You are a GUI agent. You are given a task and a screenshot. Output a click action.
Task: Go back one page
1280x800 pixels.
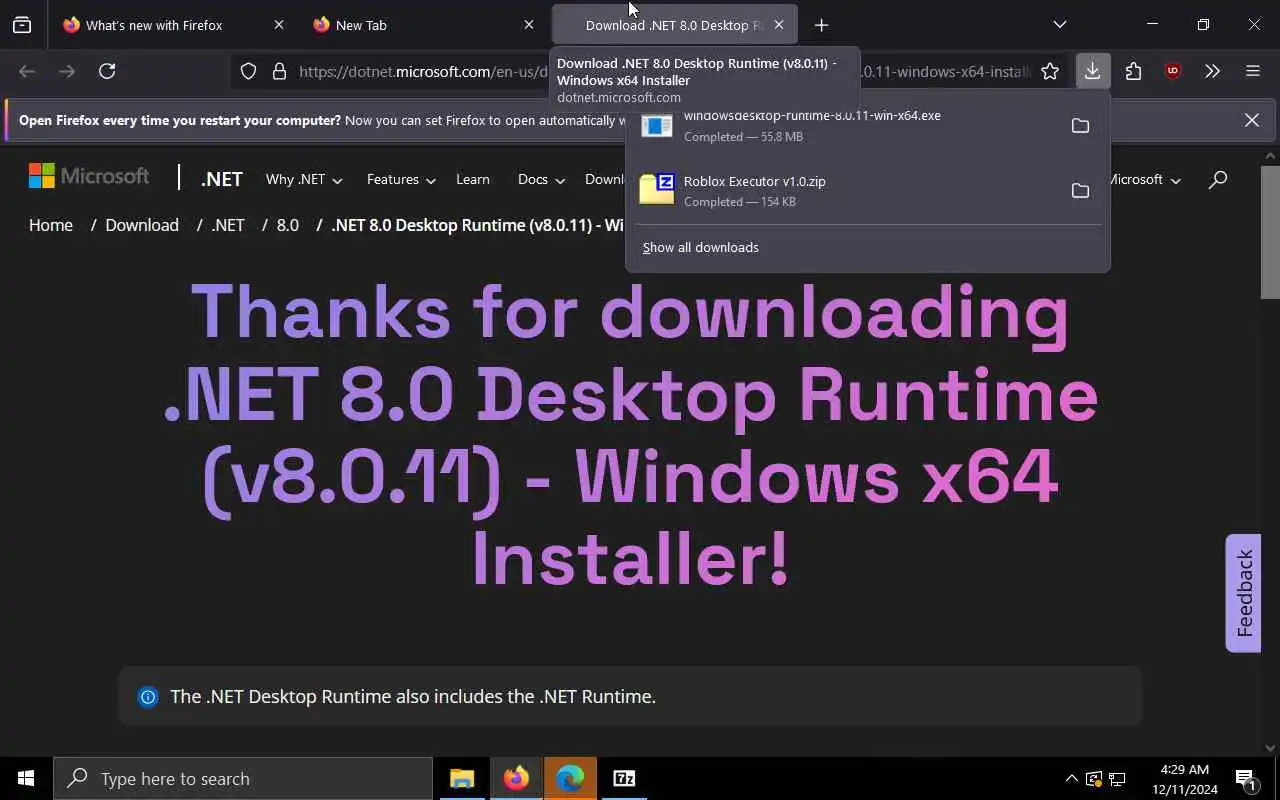coord(27,71)
